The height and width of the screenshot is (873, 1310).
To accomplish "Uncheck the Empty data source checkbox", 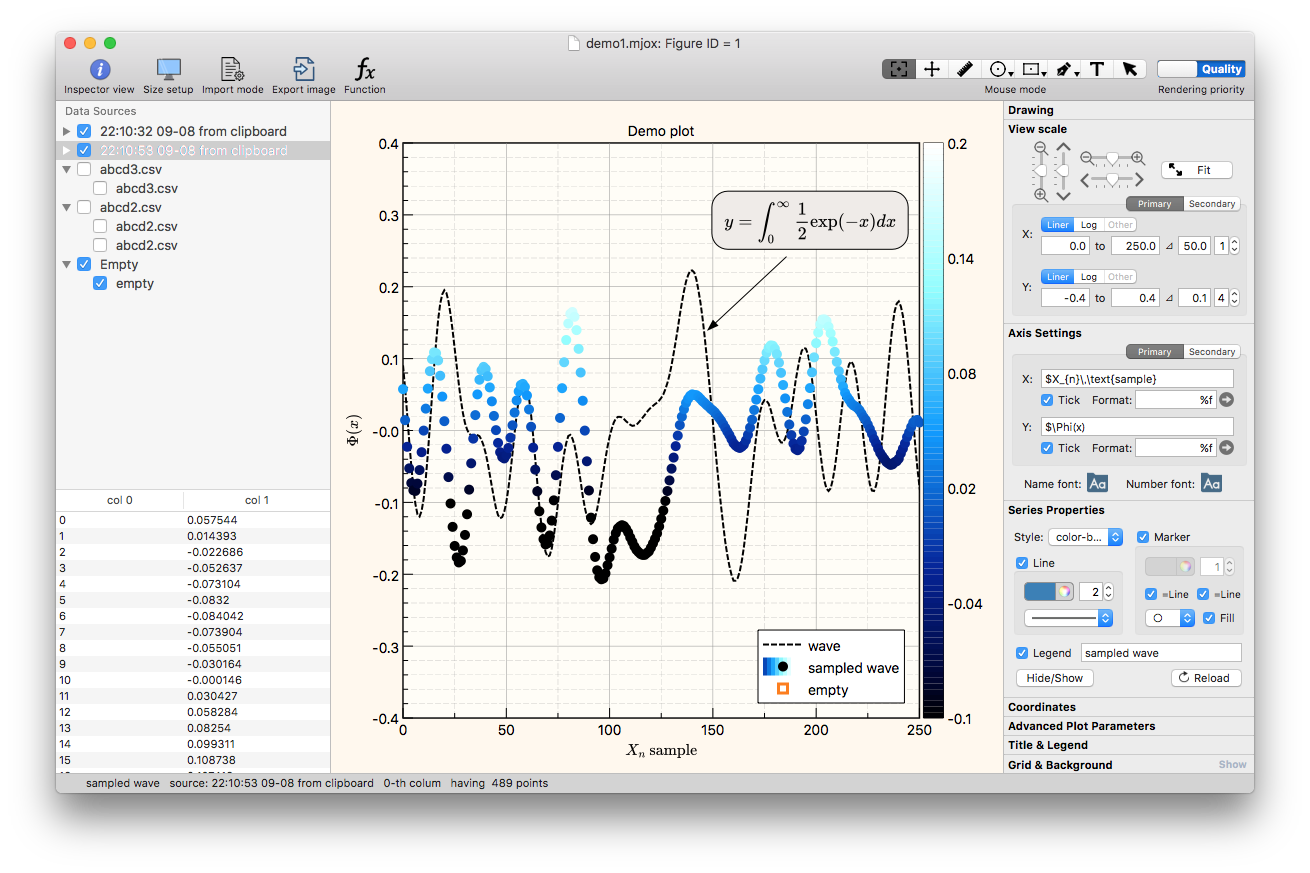I will pyautogui.click(x=84, y=264).
